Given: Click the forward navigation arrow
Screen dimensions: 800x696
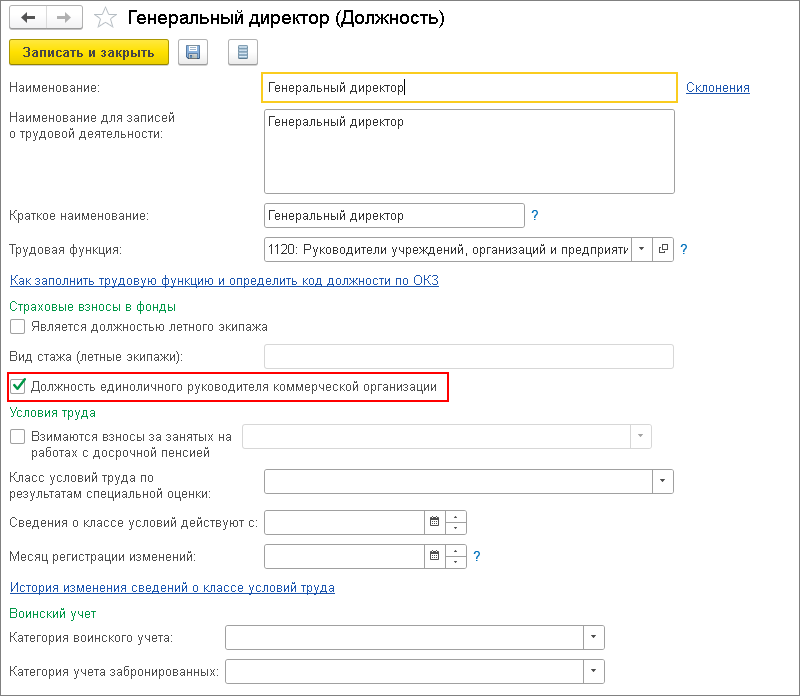Looking at the screenshot, I should (x=64, y=18).
